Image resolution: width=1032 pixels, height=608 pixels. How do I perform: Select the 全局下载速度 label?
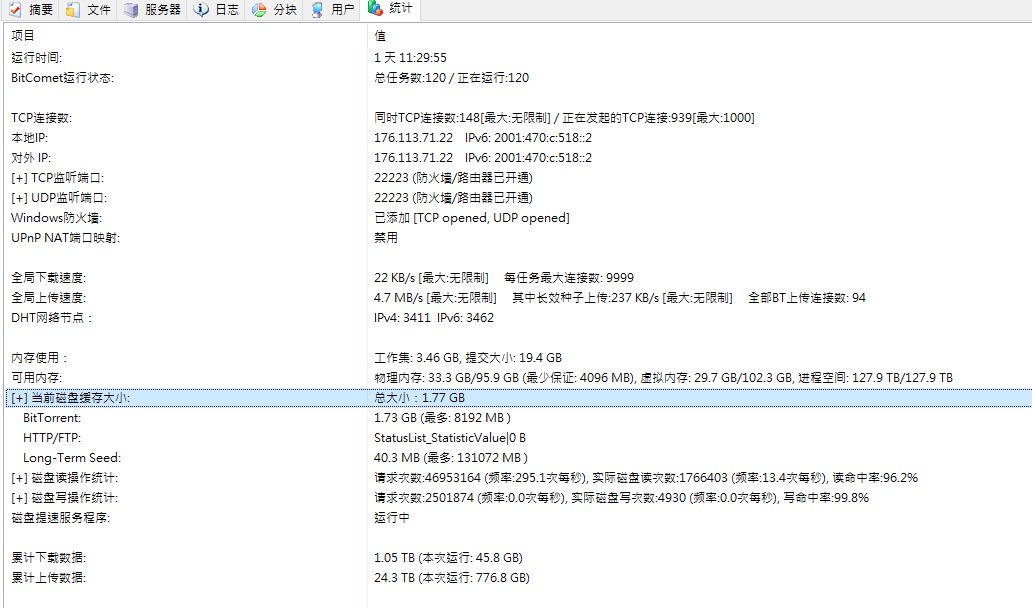coord(49,278)
